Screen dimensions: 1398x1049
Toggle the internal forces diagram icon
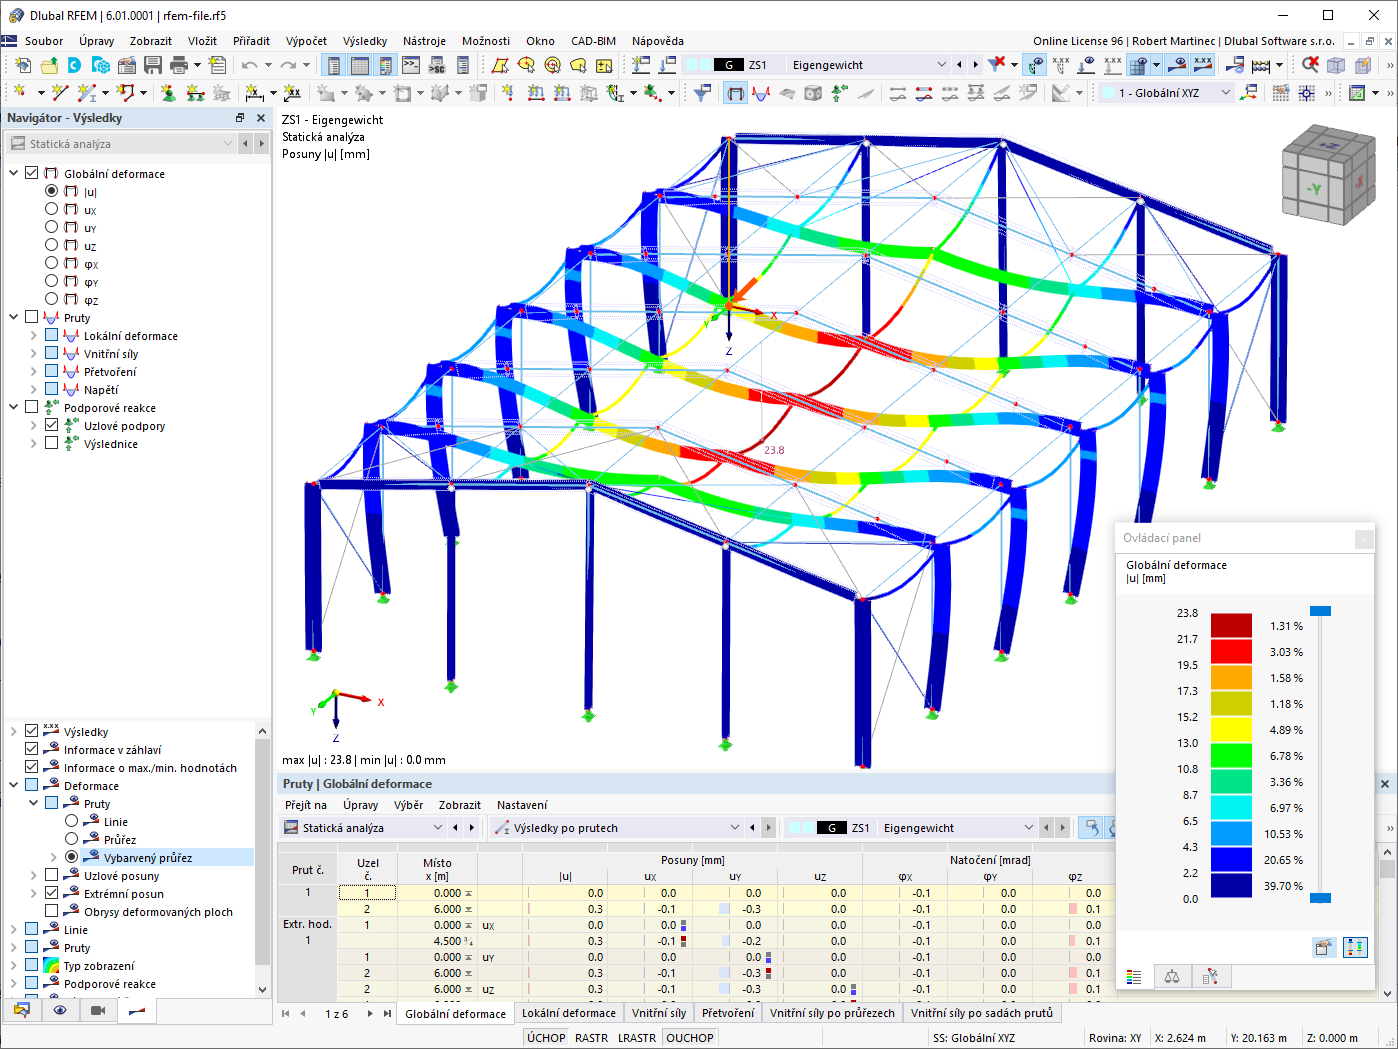click(x=761, y=93)
